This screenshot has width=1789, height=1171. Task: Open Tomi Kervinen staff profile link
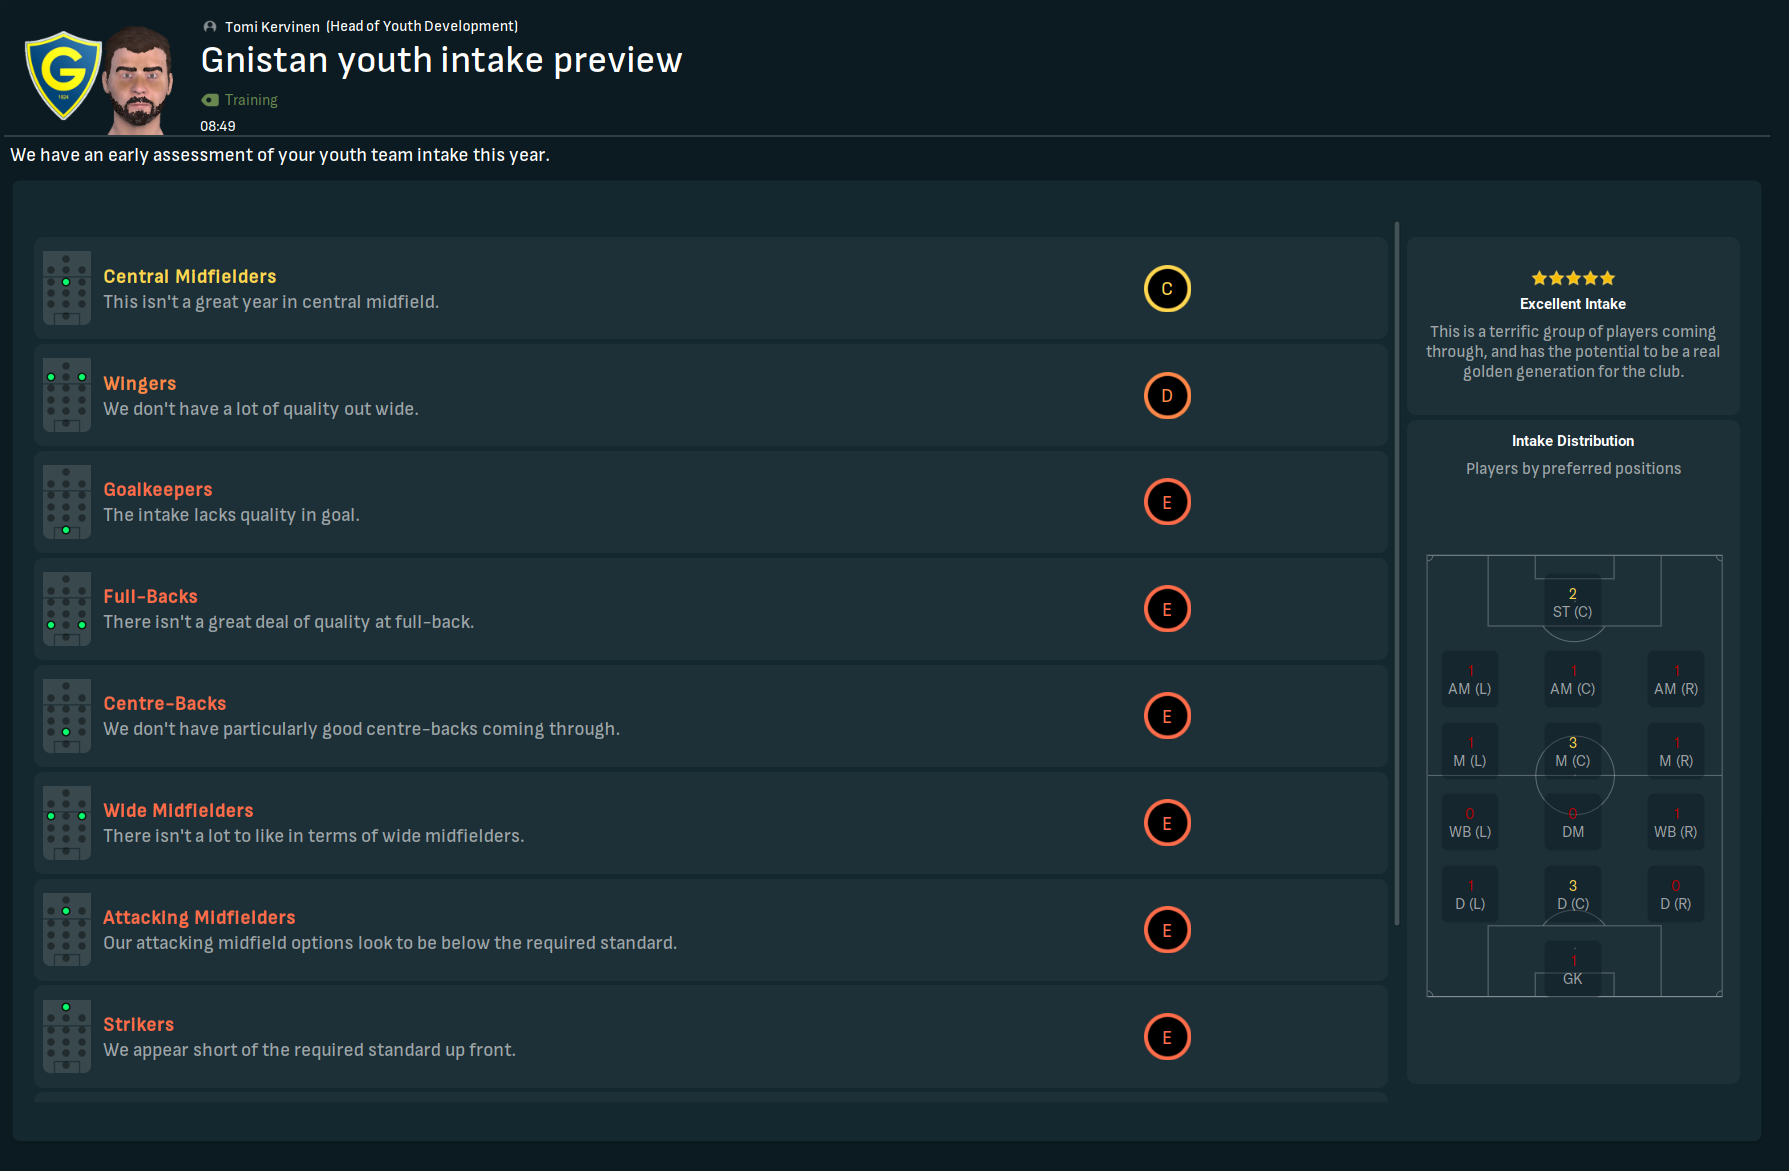point(272,27)
